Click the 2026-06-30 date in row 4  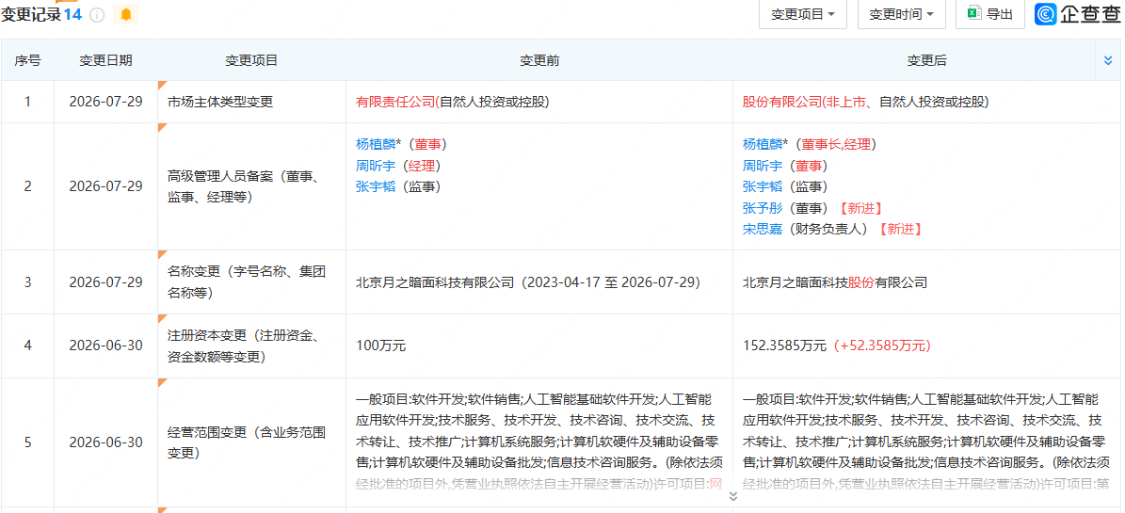pos(105,346)
